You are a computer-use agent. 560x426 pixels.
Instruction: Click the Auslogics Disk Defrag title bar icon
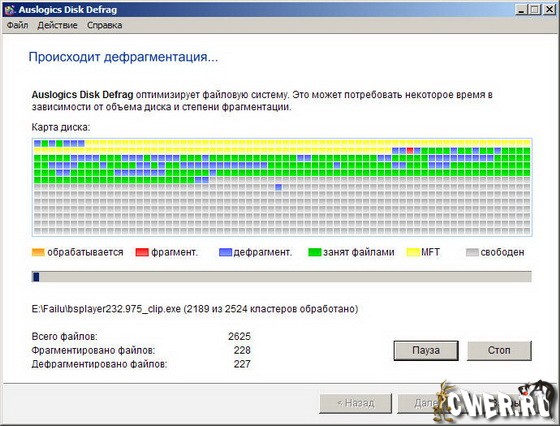coord(9,10)
